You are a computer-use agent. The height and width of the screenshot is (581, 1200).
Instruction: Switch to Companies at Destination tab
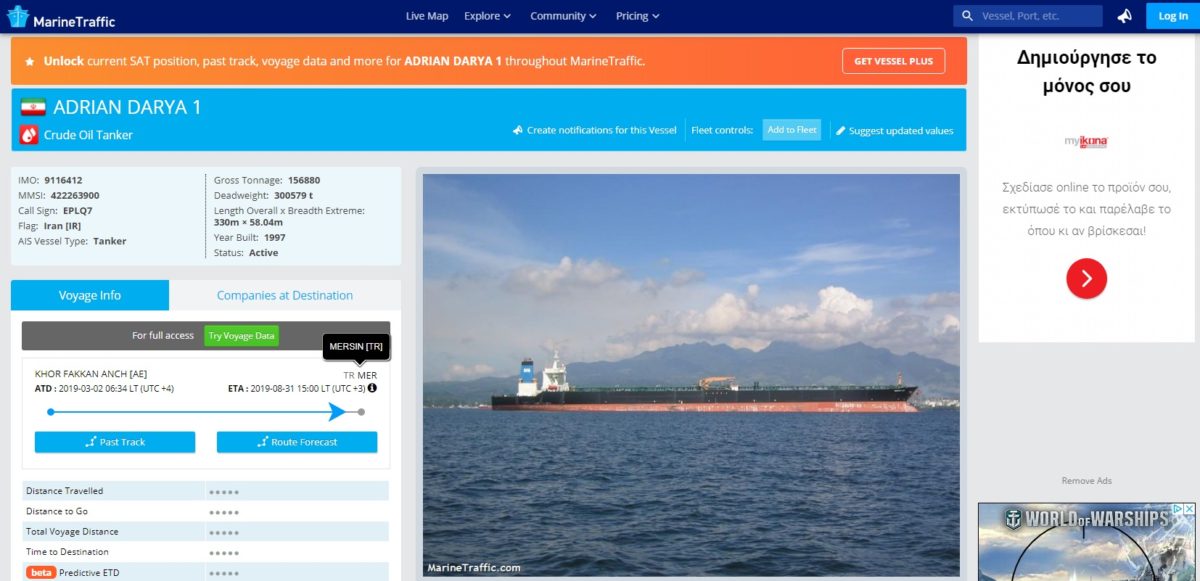285,295
